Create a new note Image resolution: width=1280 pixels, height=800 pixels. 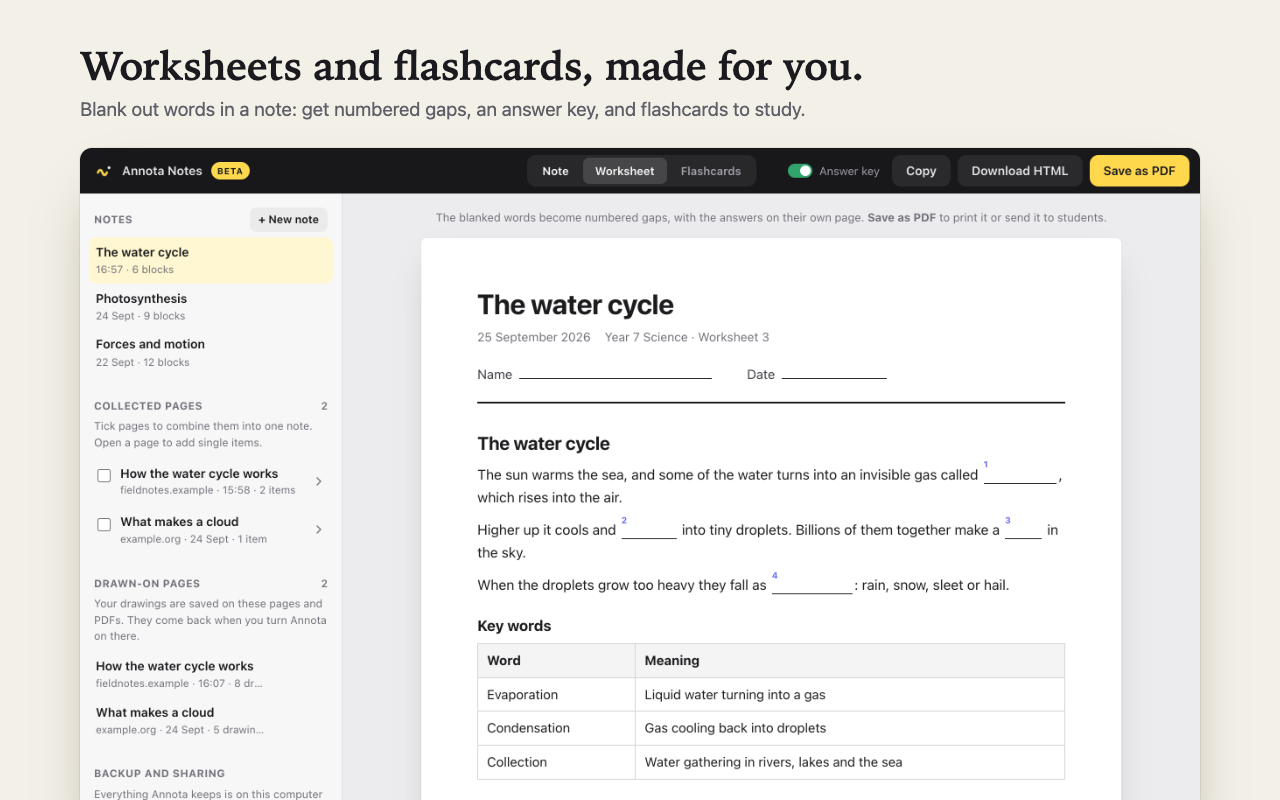(x=289, y=220)
